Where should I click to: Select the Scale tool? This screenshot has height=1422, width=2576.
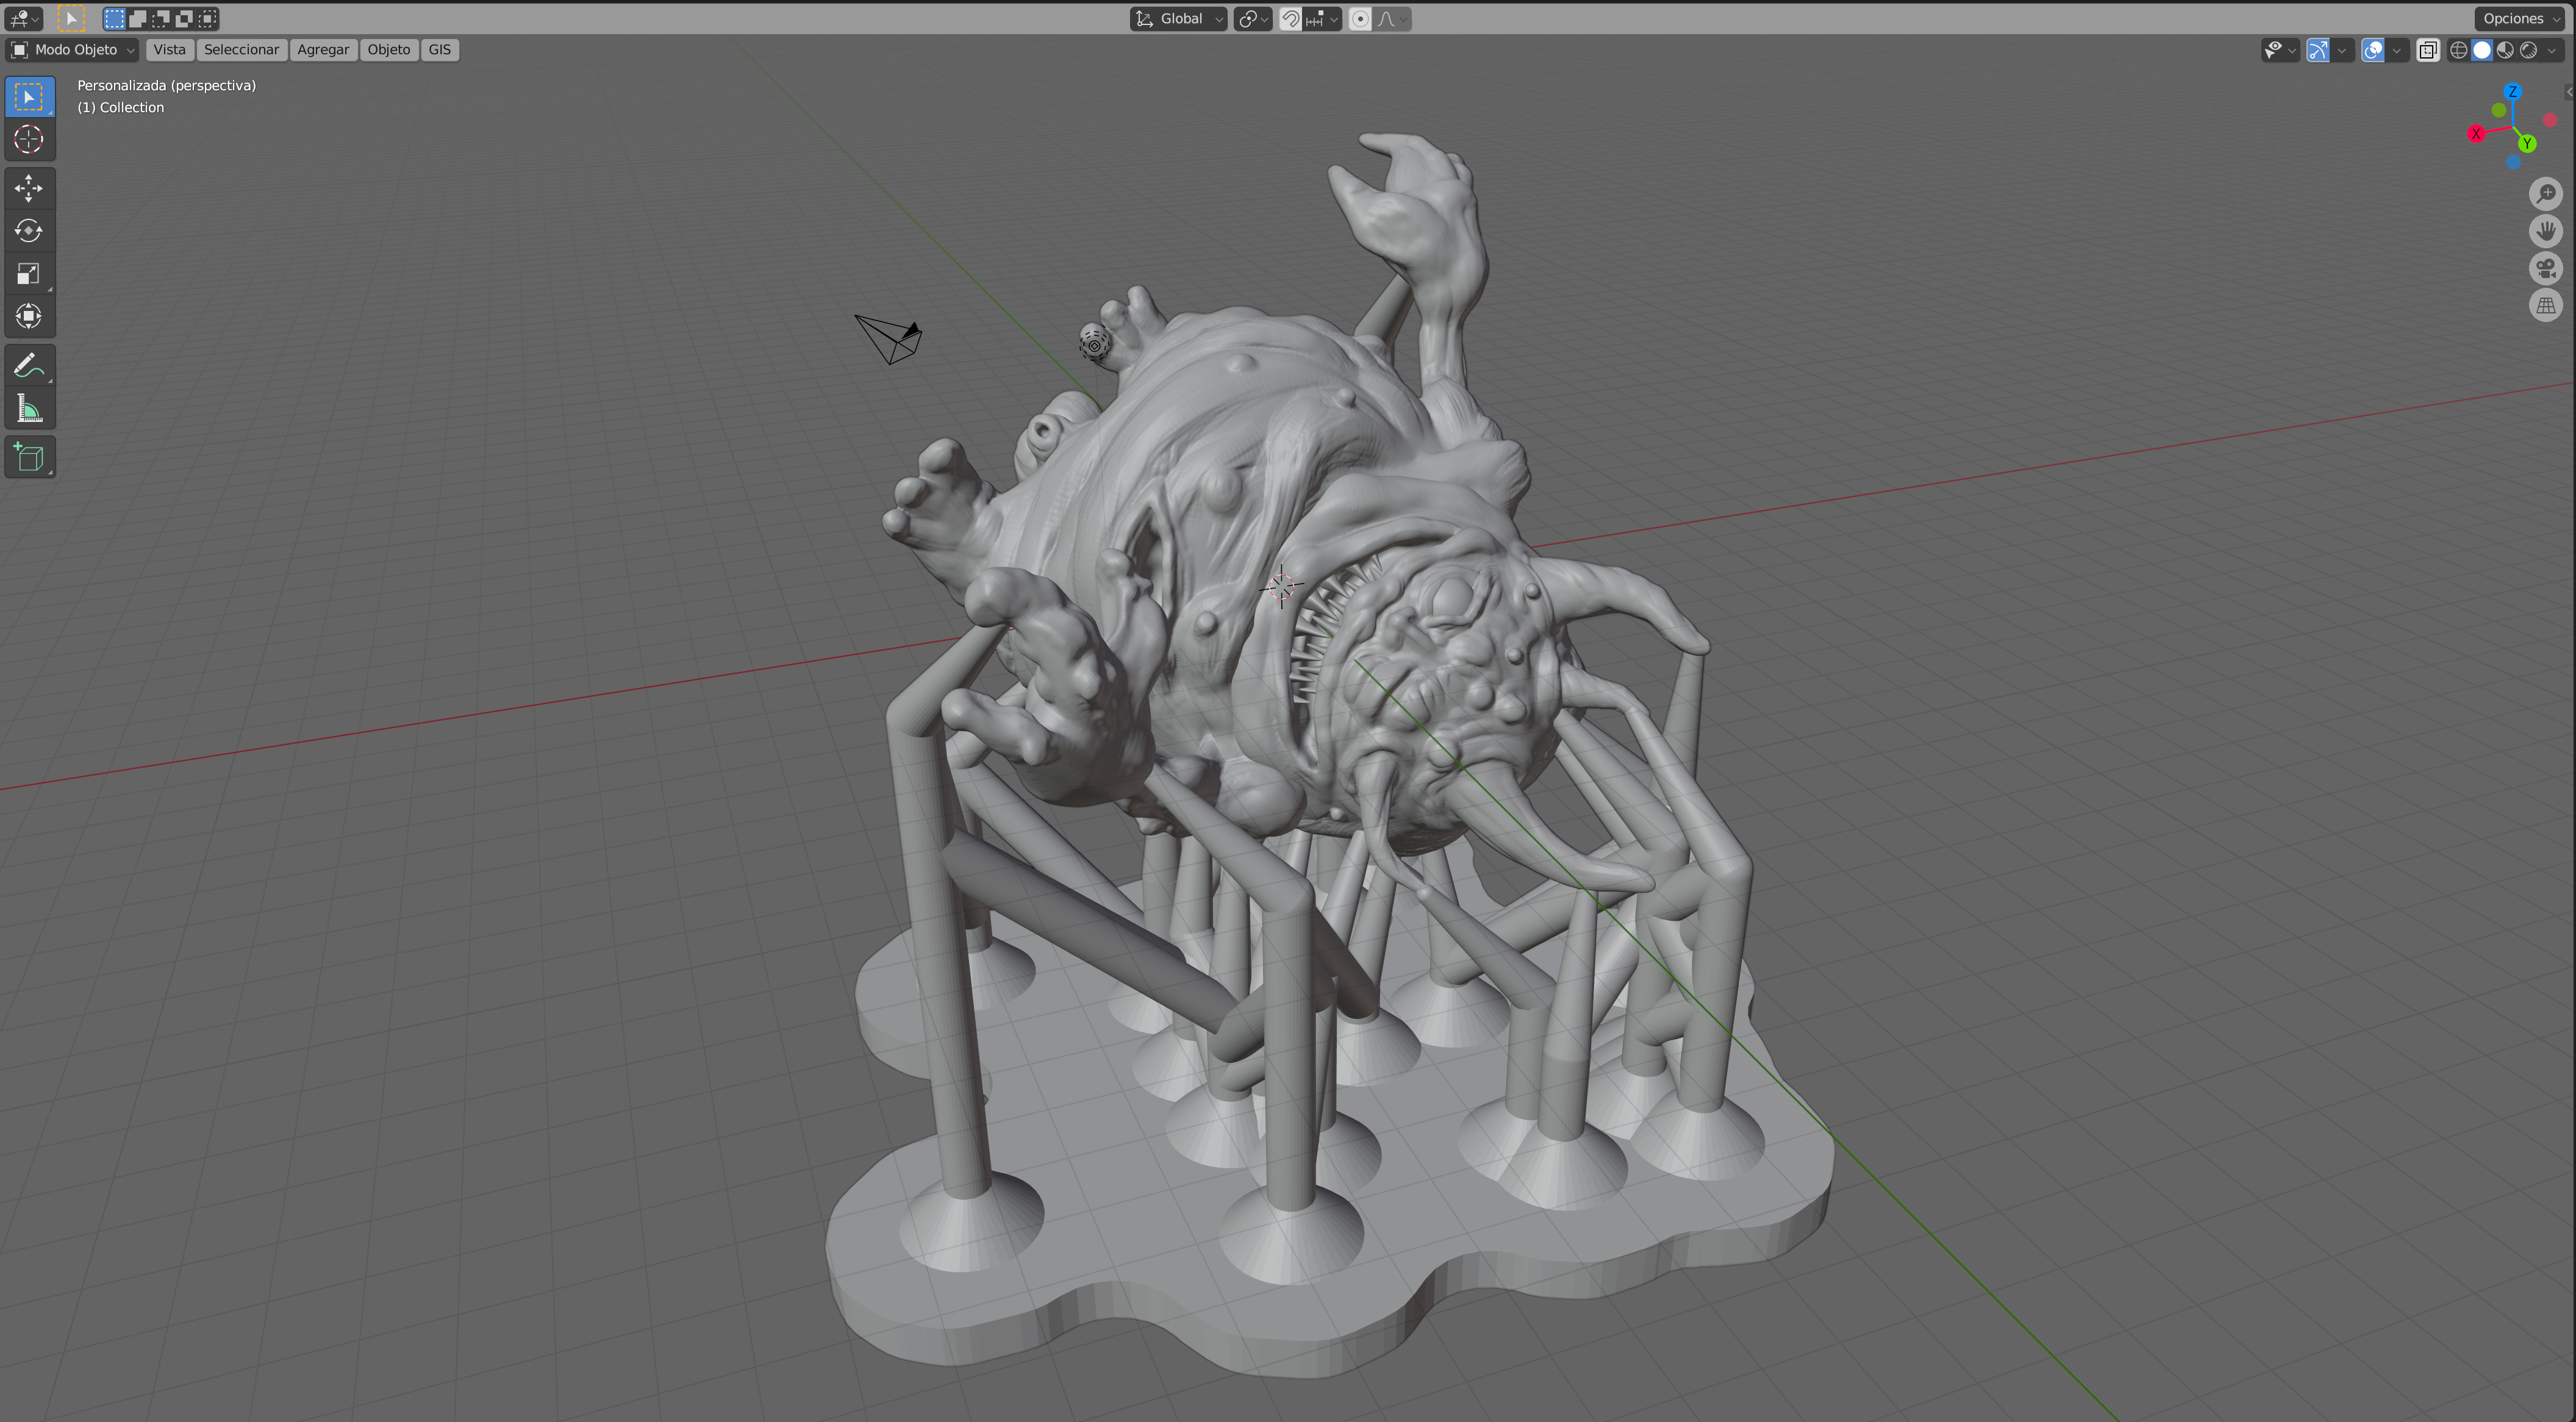[29, 273]
